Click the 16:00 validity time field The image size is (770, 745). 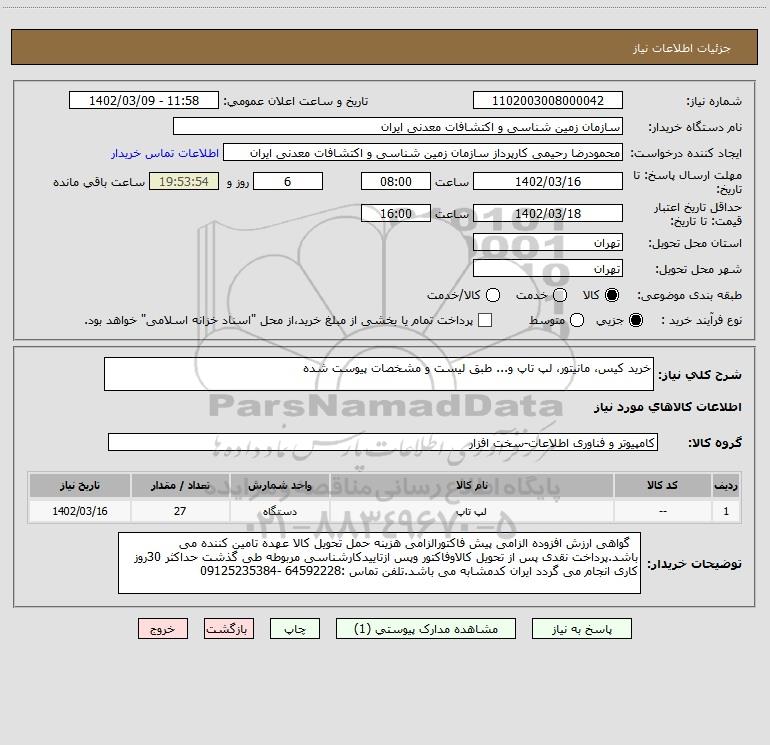tap(396, 213)
